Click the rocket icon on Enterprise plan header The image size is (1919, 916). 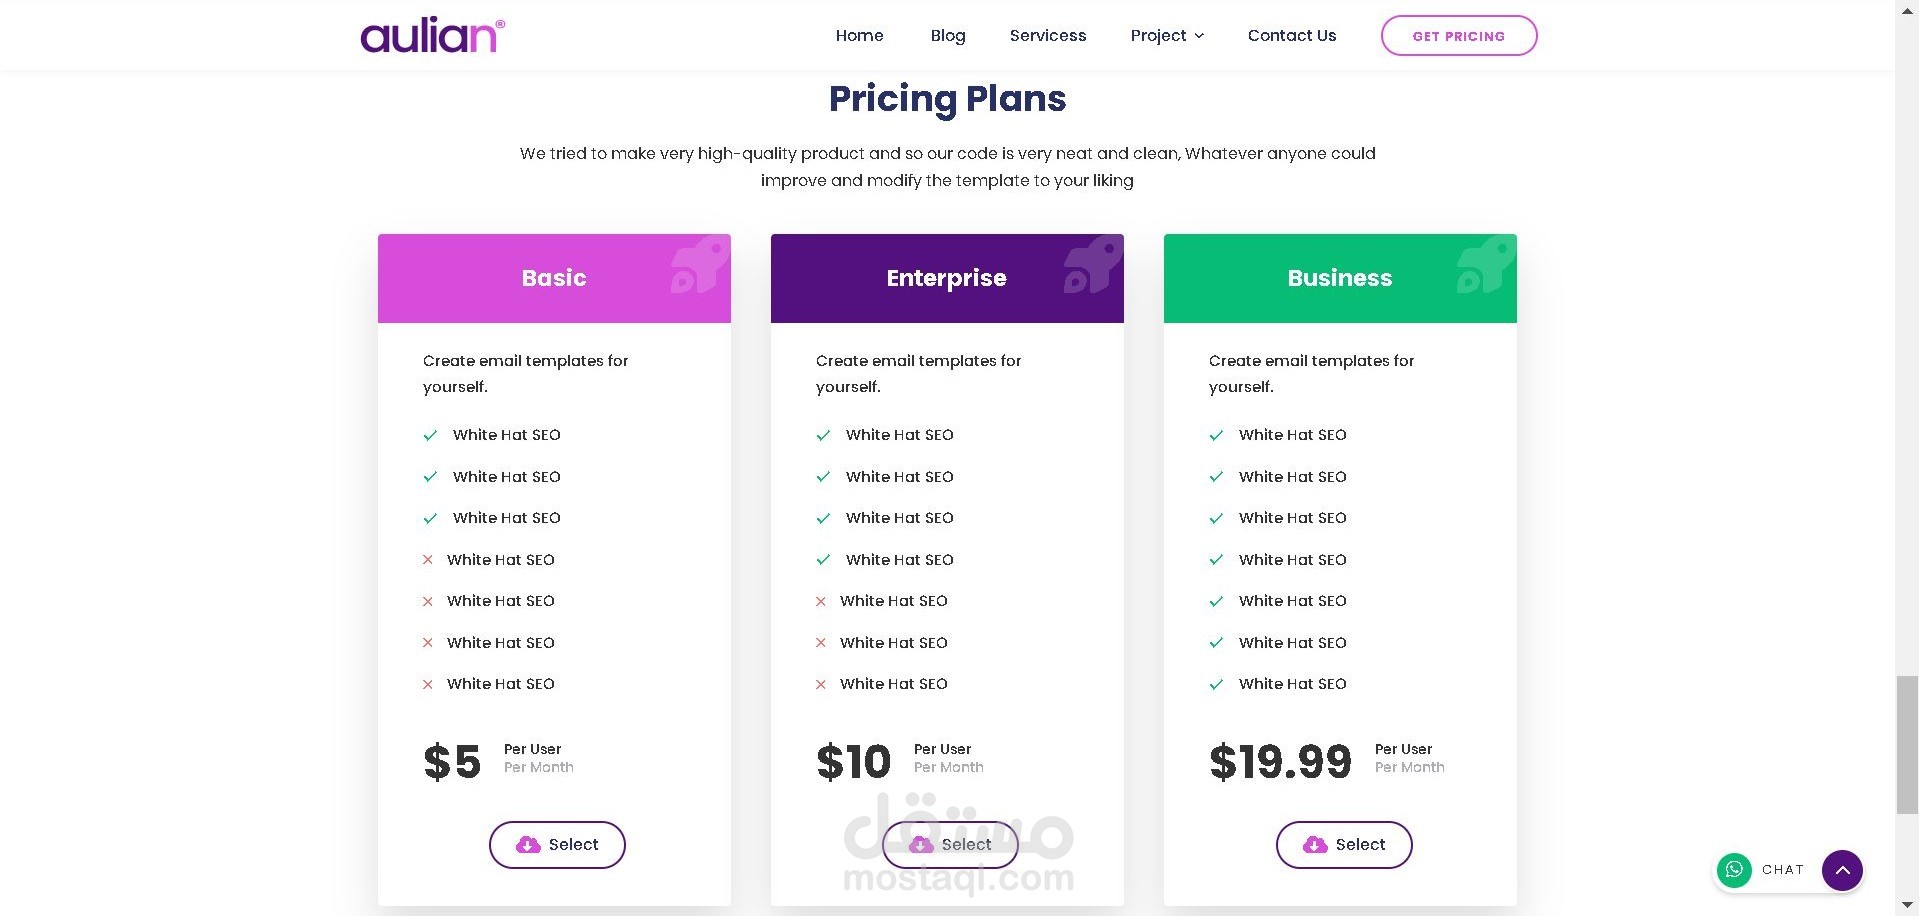tap(1092, 266)
